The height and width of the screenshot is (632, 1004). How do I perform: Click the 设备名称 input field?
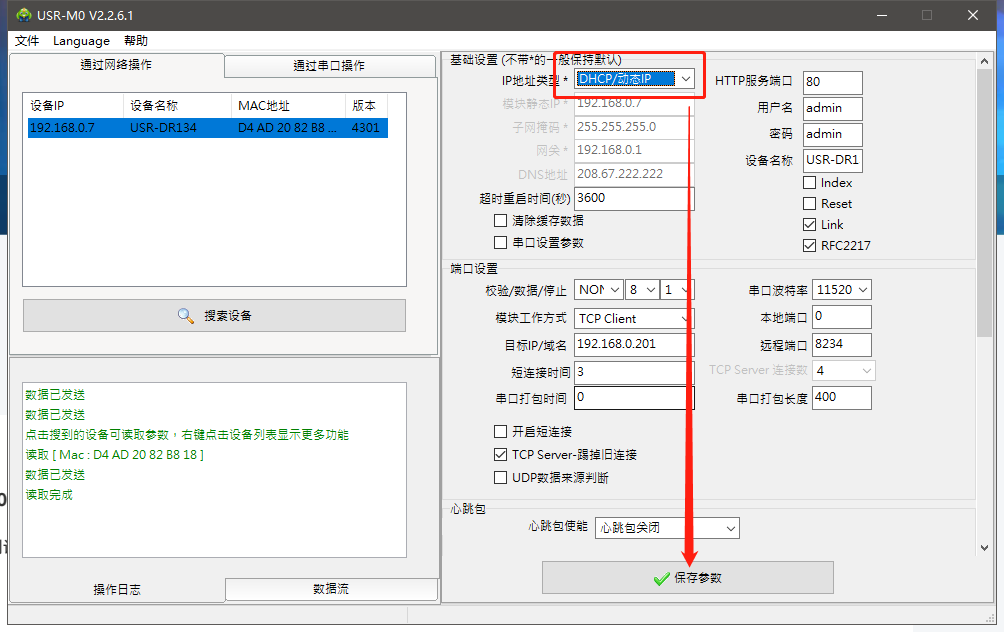[x=832, y=160]
